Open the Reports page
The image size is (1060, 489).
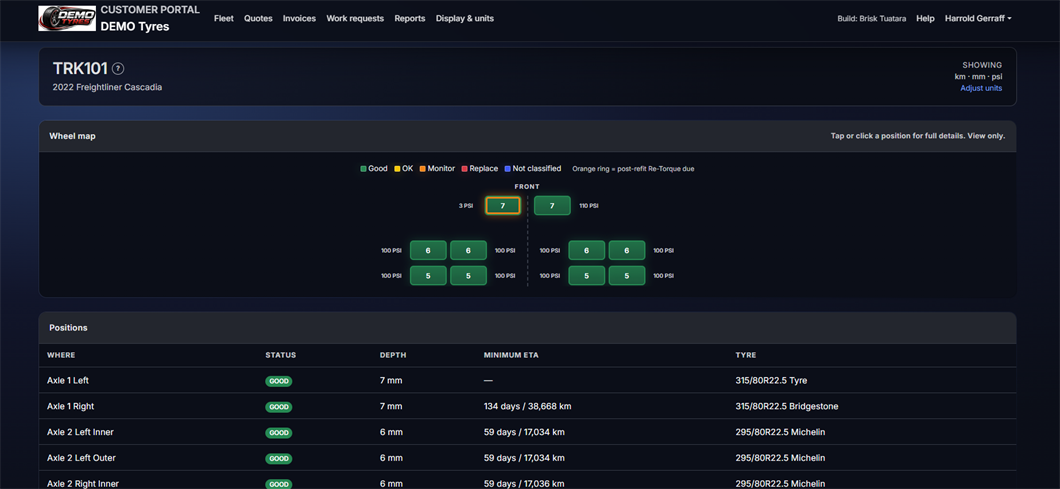410,18
